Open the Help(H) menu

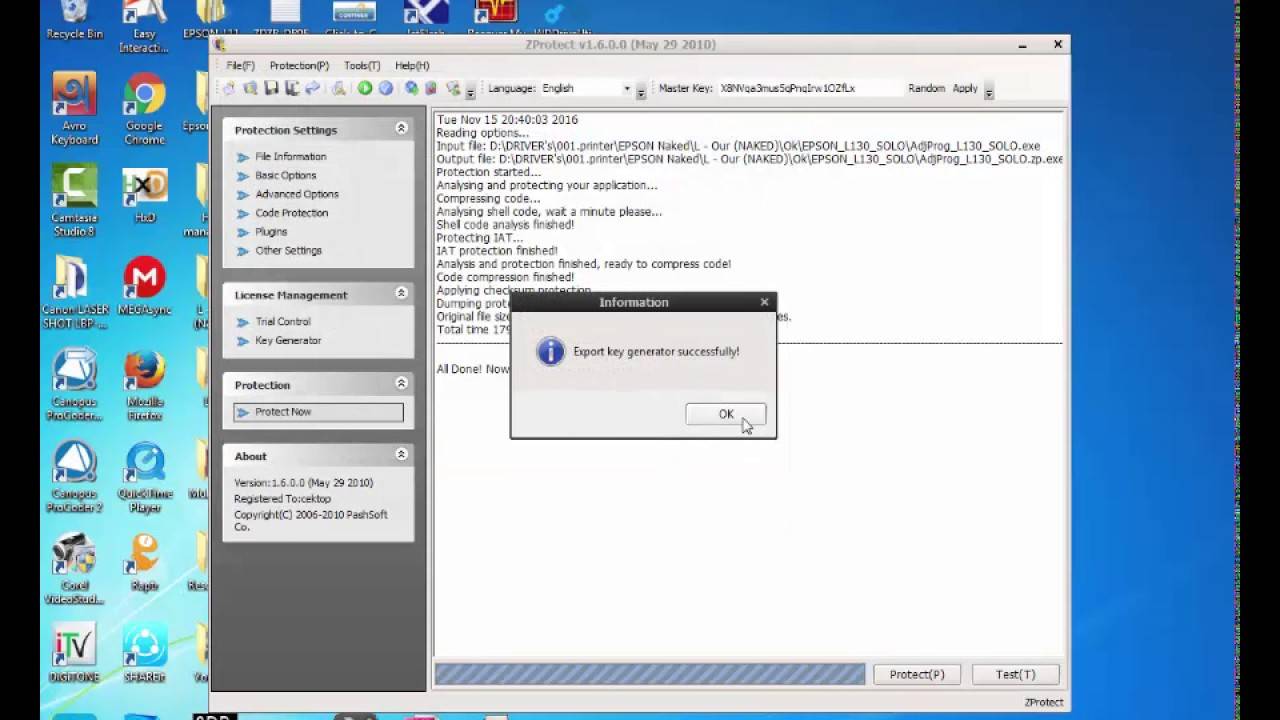click(x=412, y=66)
